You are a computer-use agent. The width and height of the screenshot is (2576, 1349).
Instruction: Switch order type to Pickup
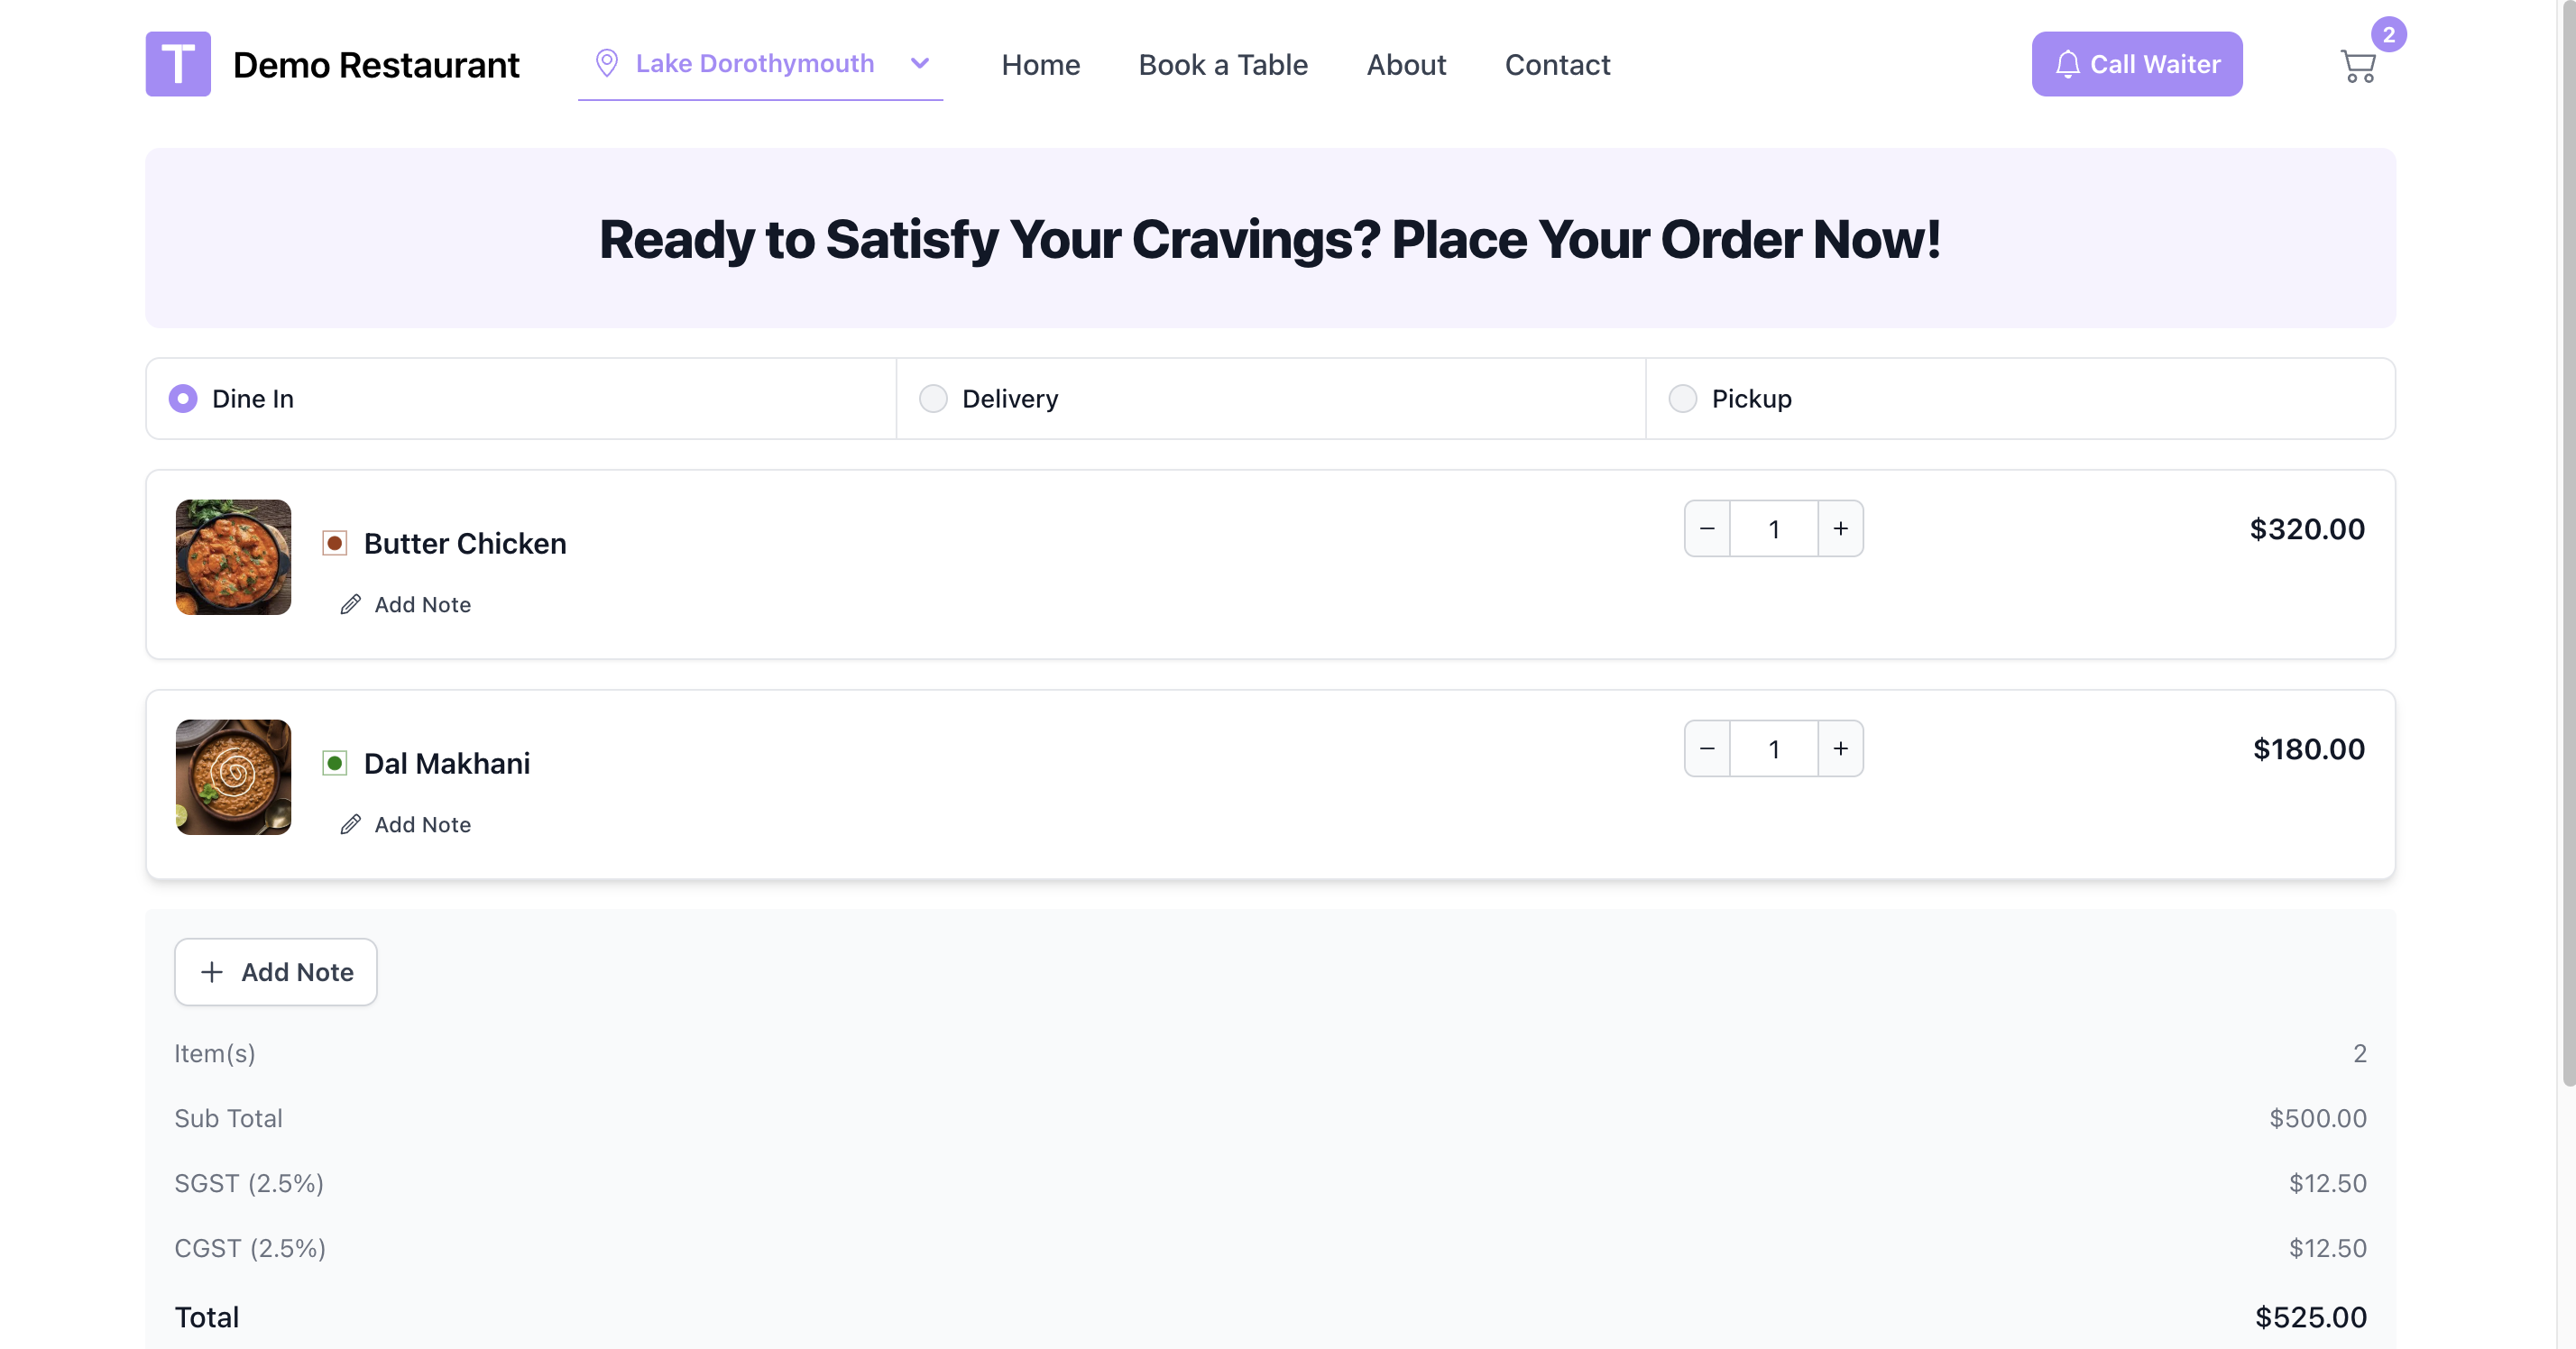tap(1683, 399)
